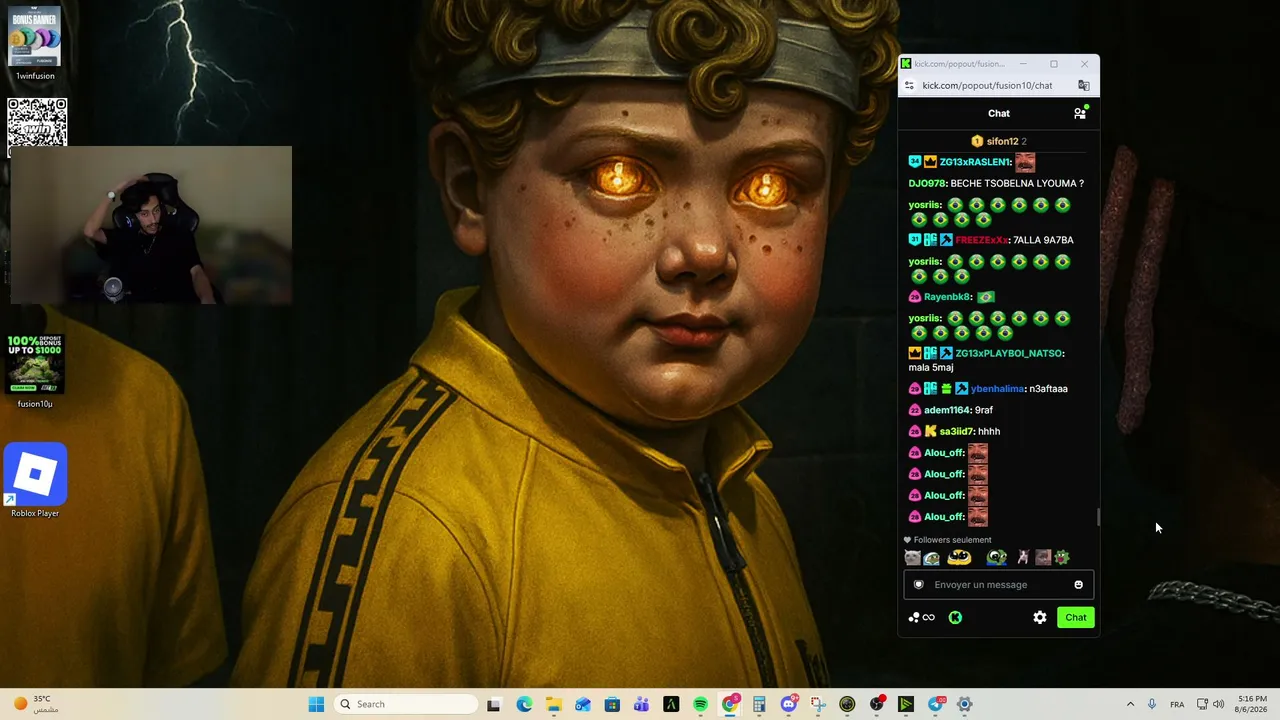Click the translate page icon in address bar

(1083, 85)
